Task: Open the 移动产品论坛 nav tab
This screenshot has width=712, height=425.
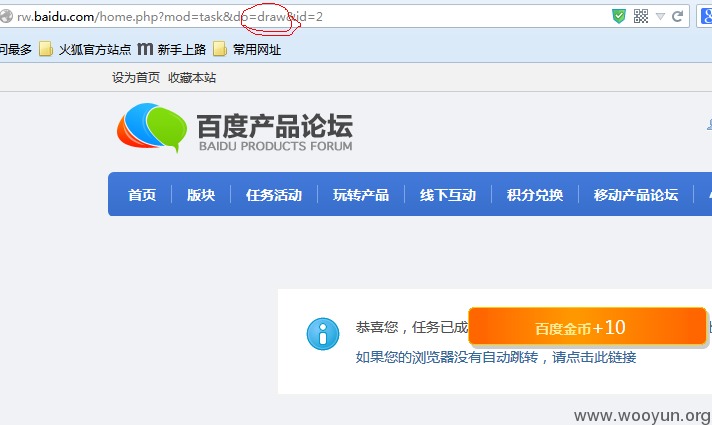Action: coord(636,195)
